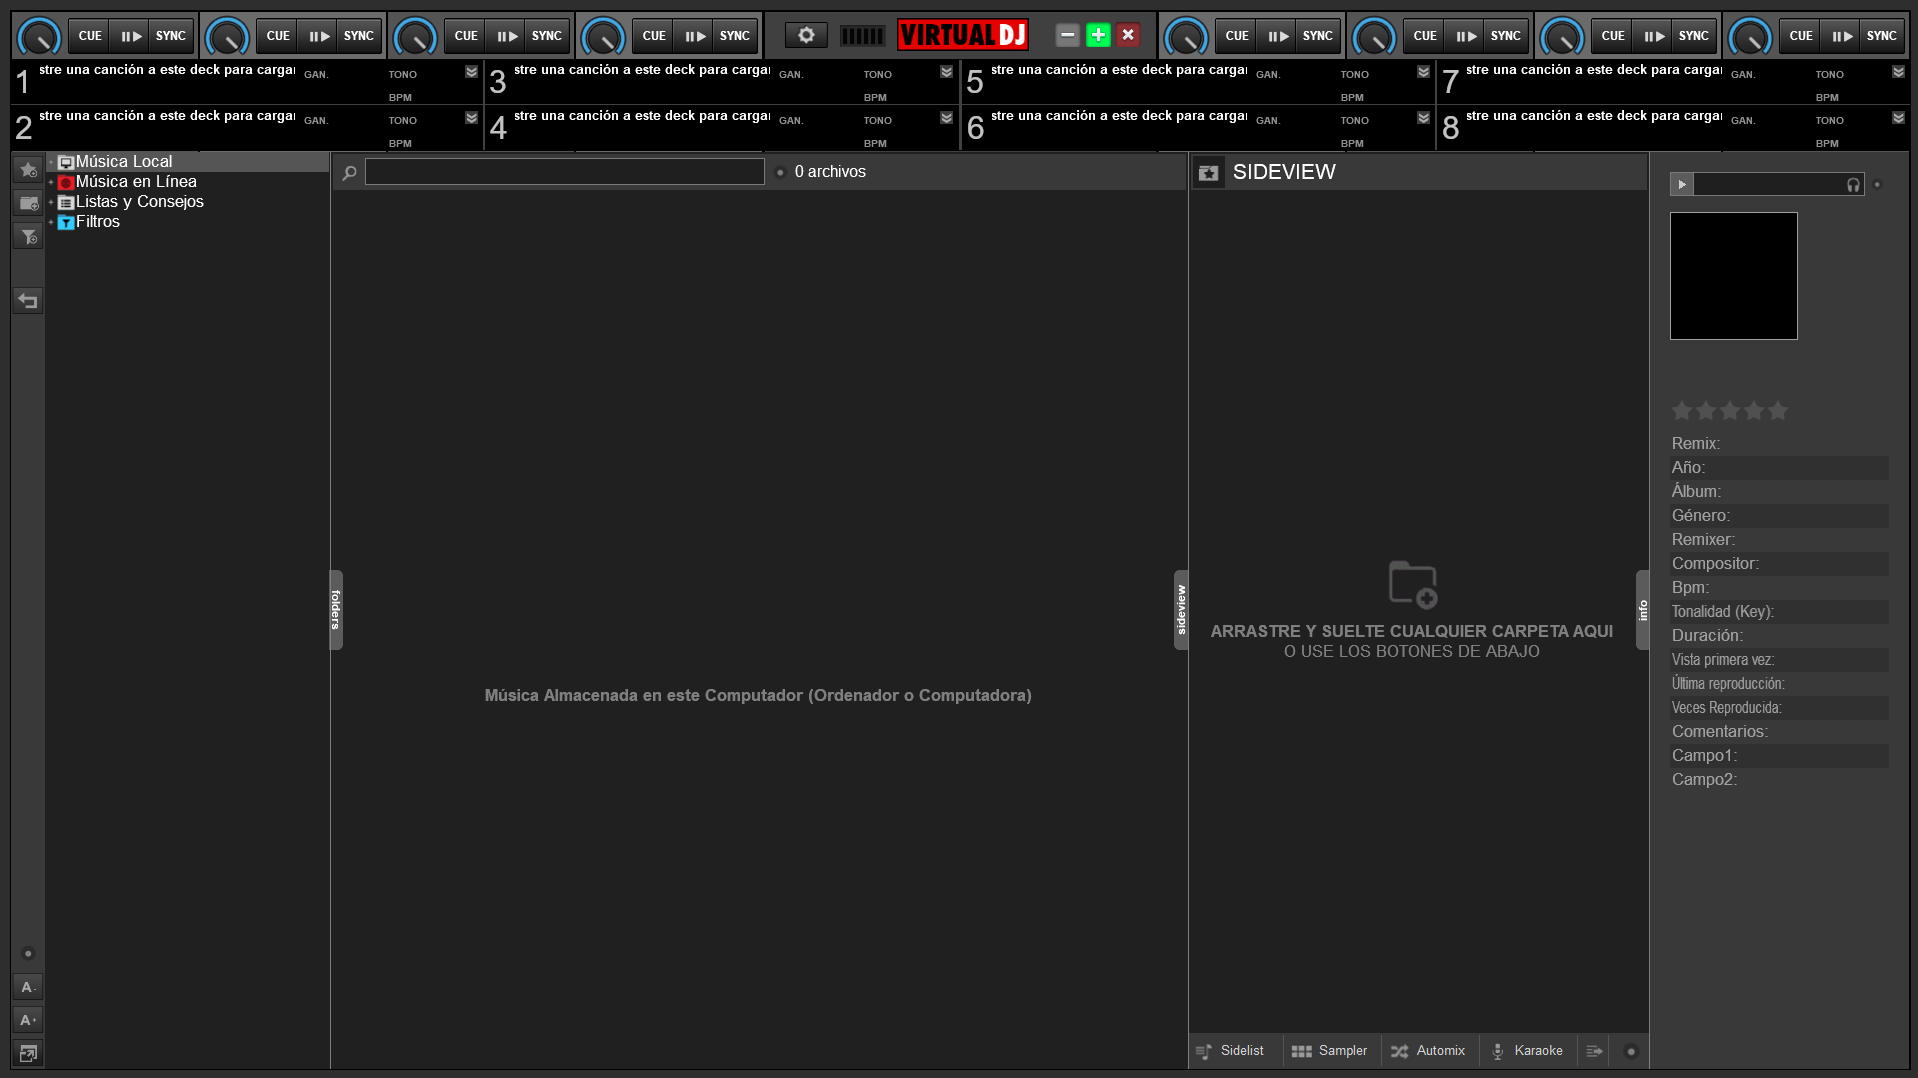Adjust the rightmost deck's blue volume knob
The image size is (1918, 1078).
tap(1750, 37)
